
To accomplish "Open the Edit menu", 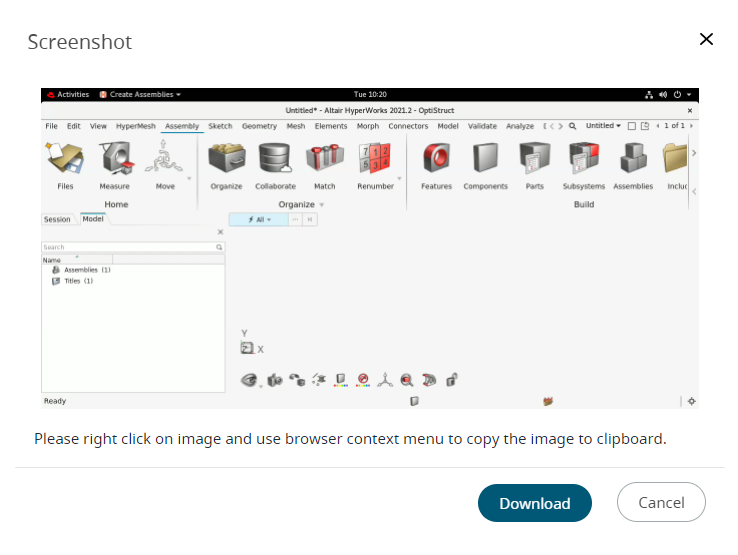I will [x=73, y=126].
